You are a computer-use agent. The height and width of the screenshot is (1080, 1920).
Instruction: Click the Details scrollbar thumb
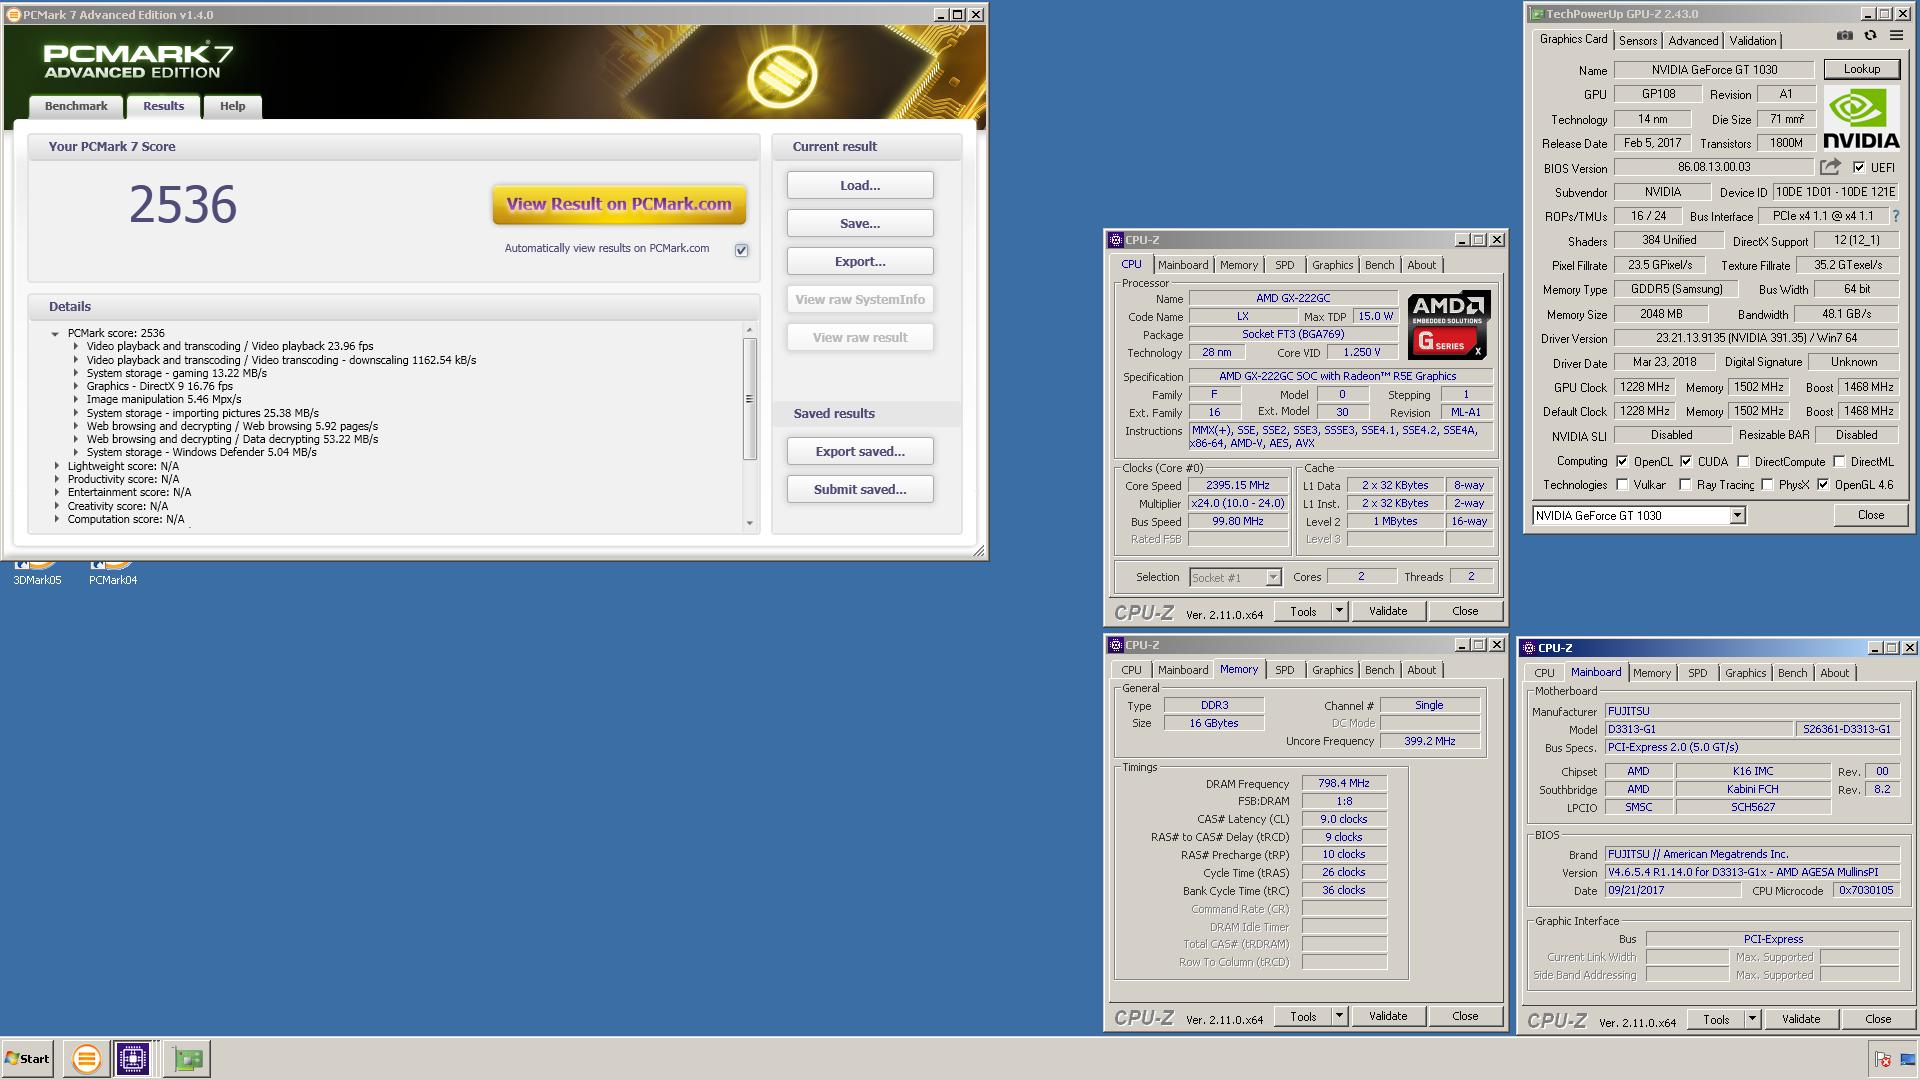pos(749,398)
